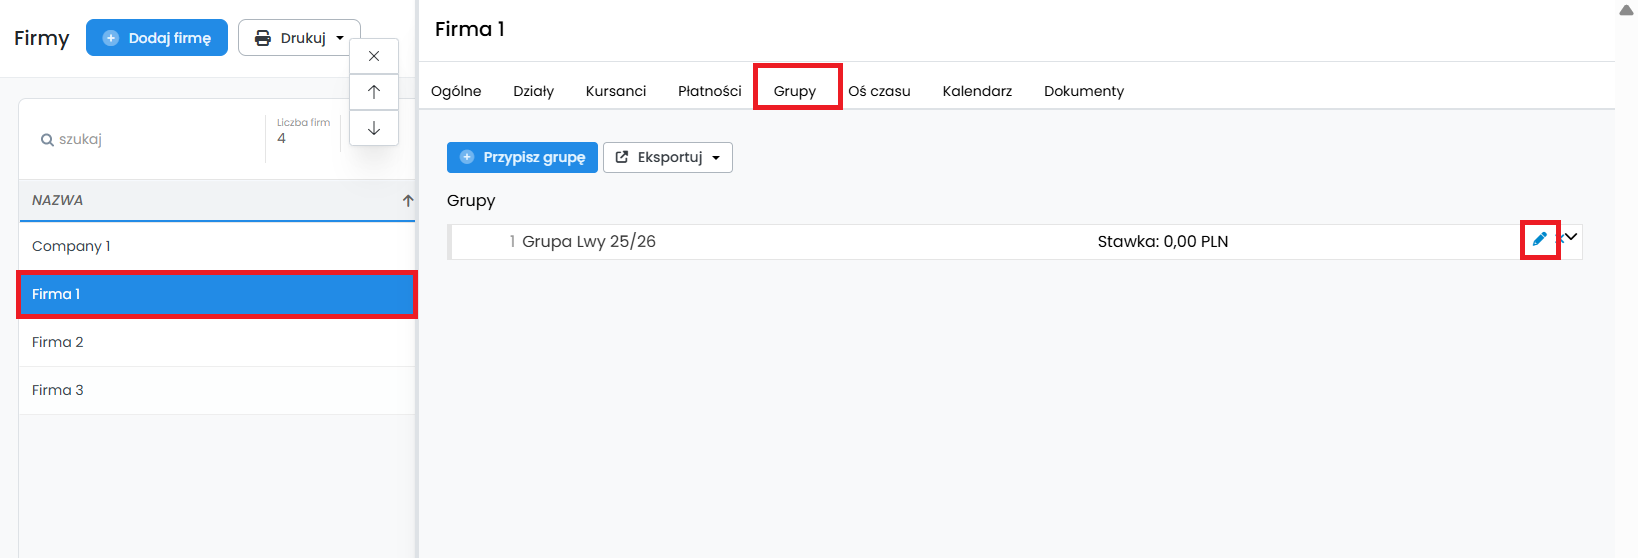1638x558 pixels.
Task: Go to the Kursanci tab
Action: tap(616, 91)
